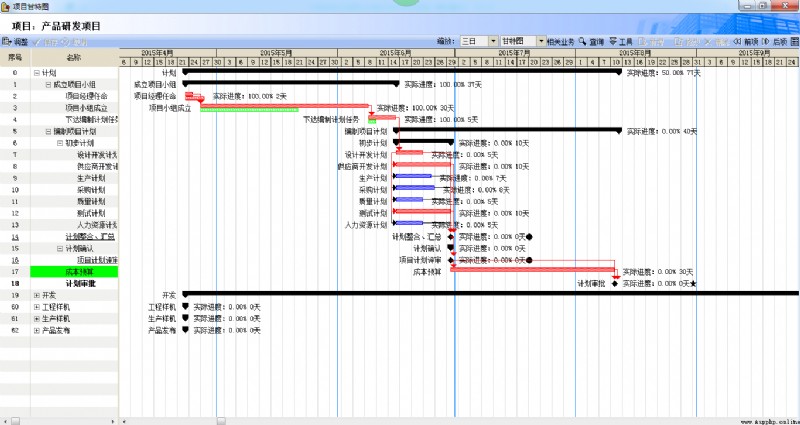Expand the 产品发布 tree node
This screenshot has width=800, height=425.
[x=36, y=331]
